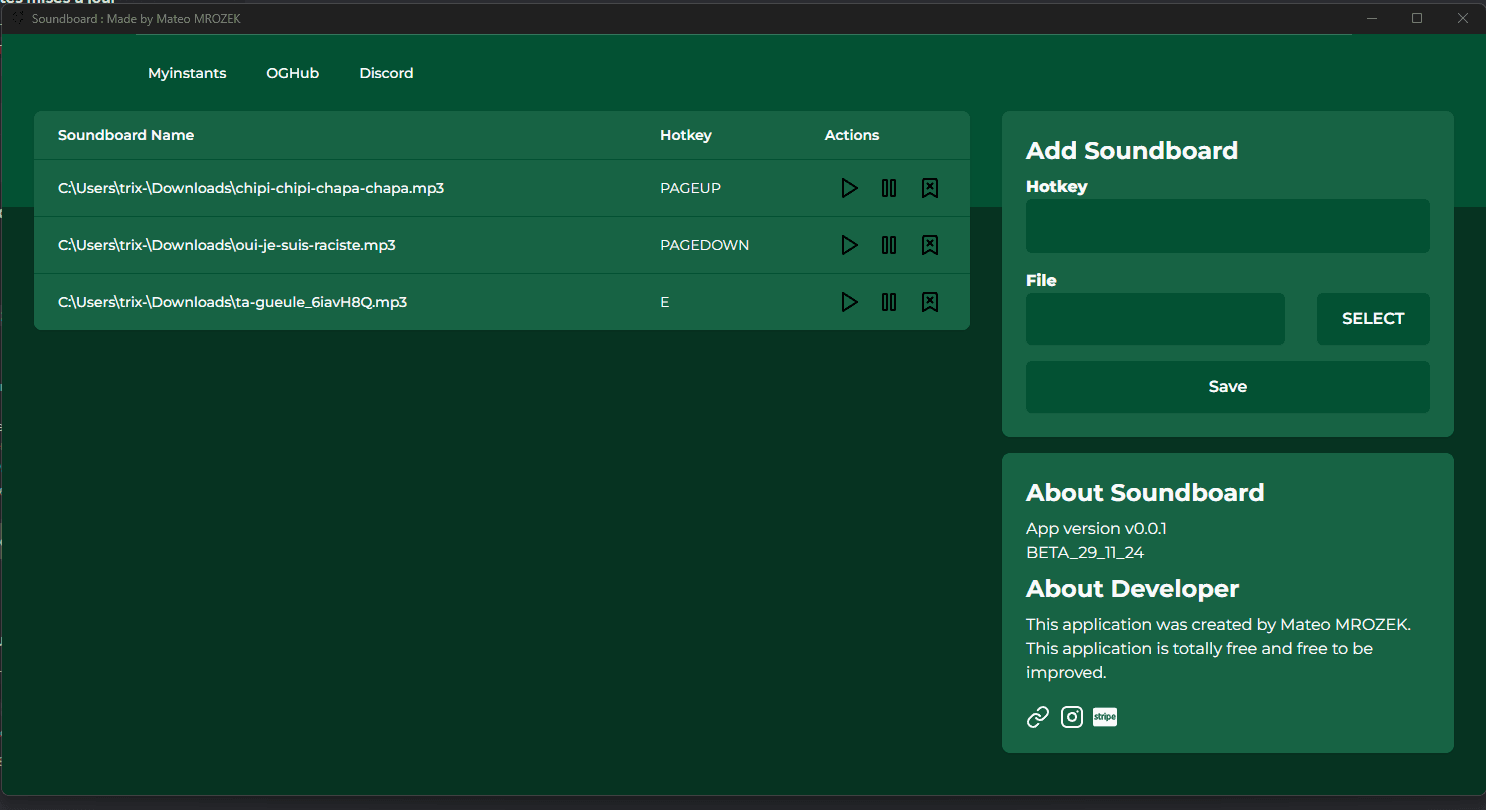This screenshot has height=810, width=1486.
Task: Delete the PAGEDOWN hotkey soundboard entry
Action: click(929, 245)
